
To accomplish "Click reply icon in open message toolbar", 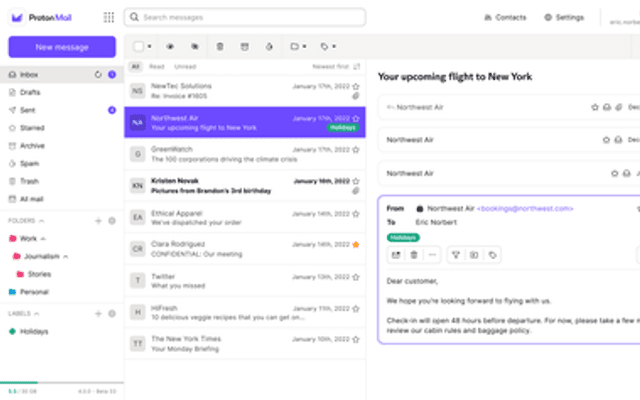I will coord(396,255).
